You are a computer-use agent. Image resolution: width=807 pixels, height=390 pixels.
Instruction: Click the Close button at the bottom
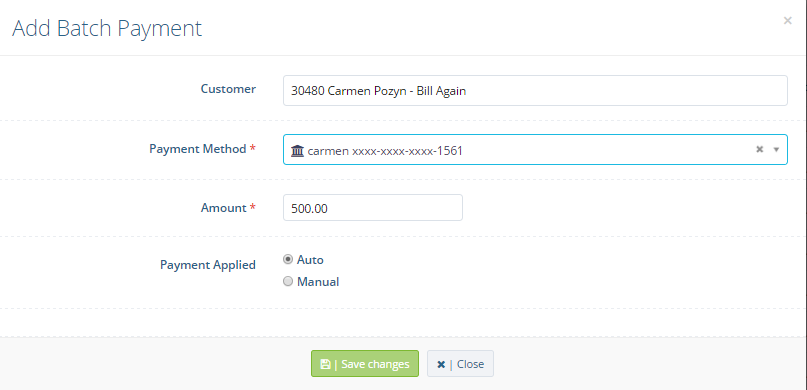(460, 364)
